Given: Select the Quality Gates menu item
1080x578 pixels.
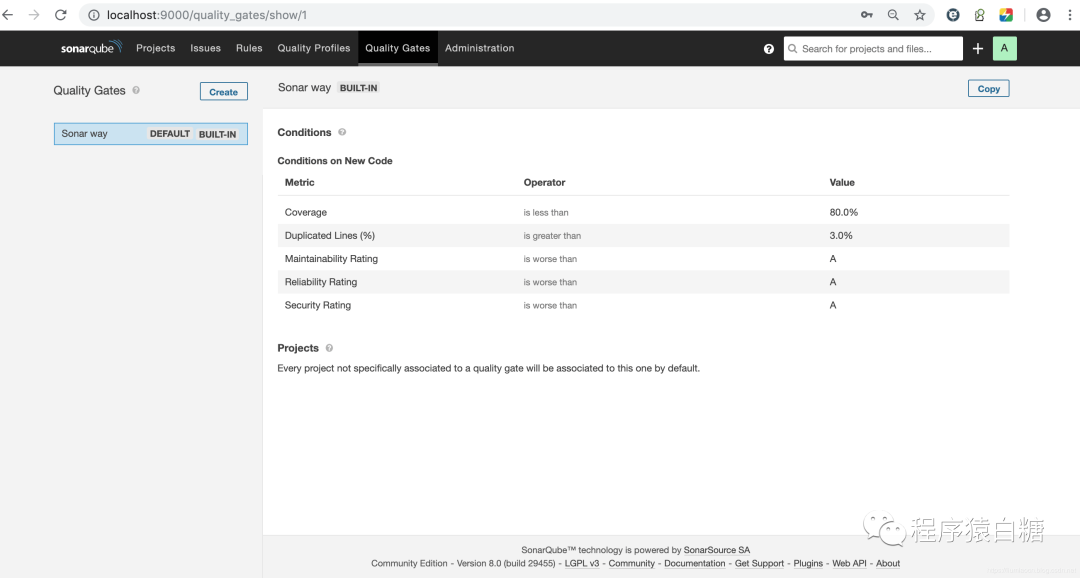Looking at the screenshot, I should pyautogui.click(x=397, y=48).
